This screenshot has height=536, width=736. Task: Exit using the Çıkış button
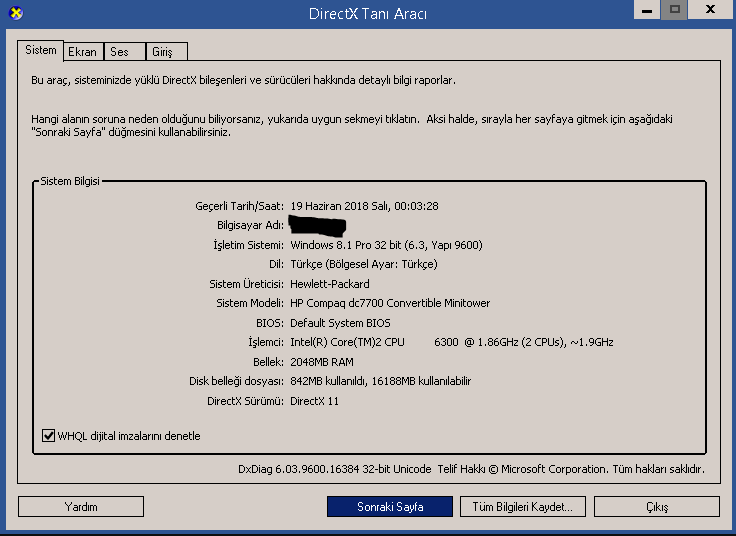[657, 507]
